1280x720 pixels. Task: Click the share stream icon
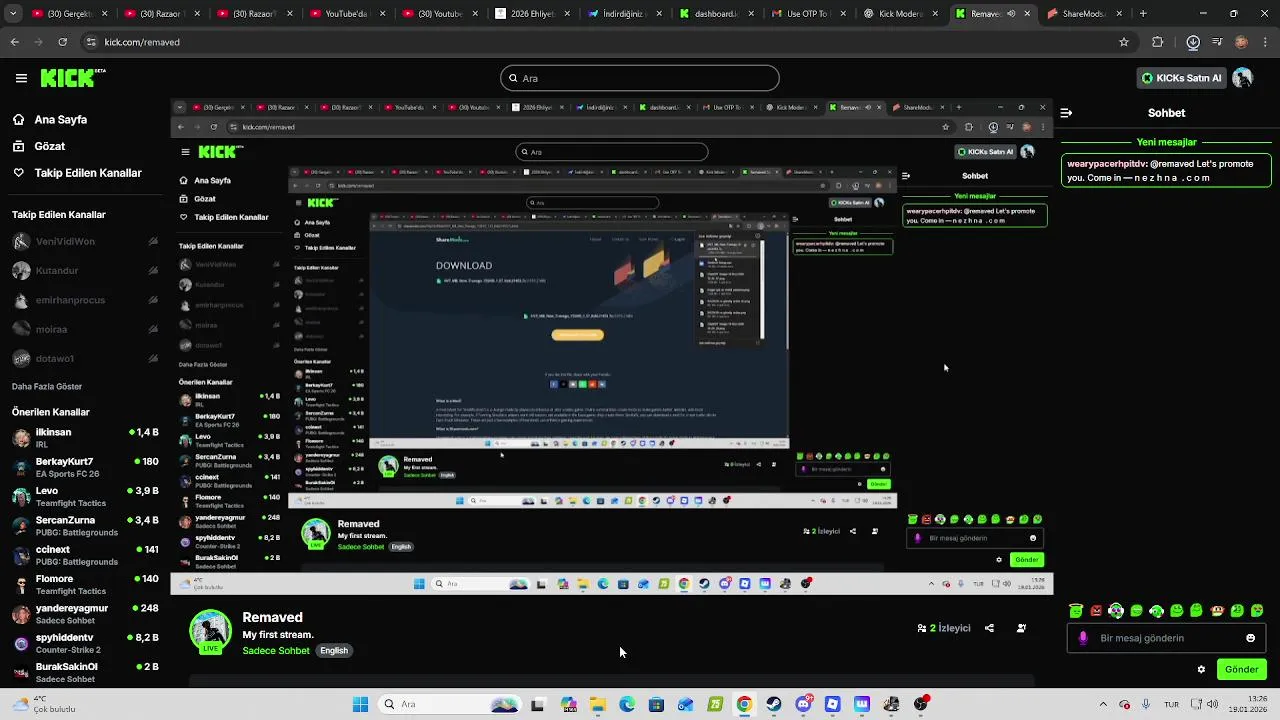[x=989, y=628]
